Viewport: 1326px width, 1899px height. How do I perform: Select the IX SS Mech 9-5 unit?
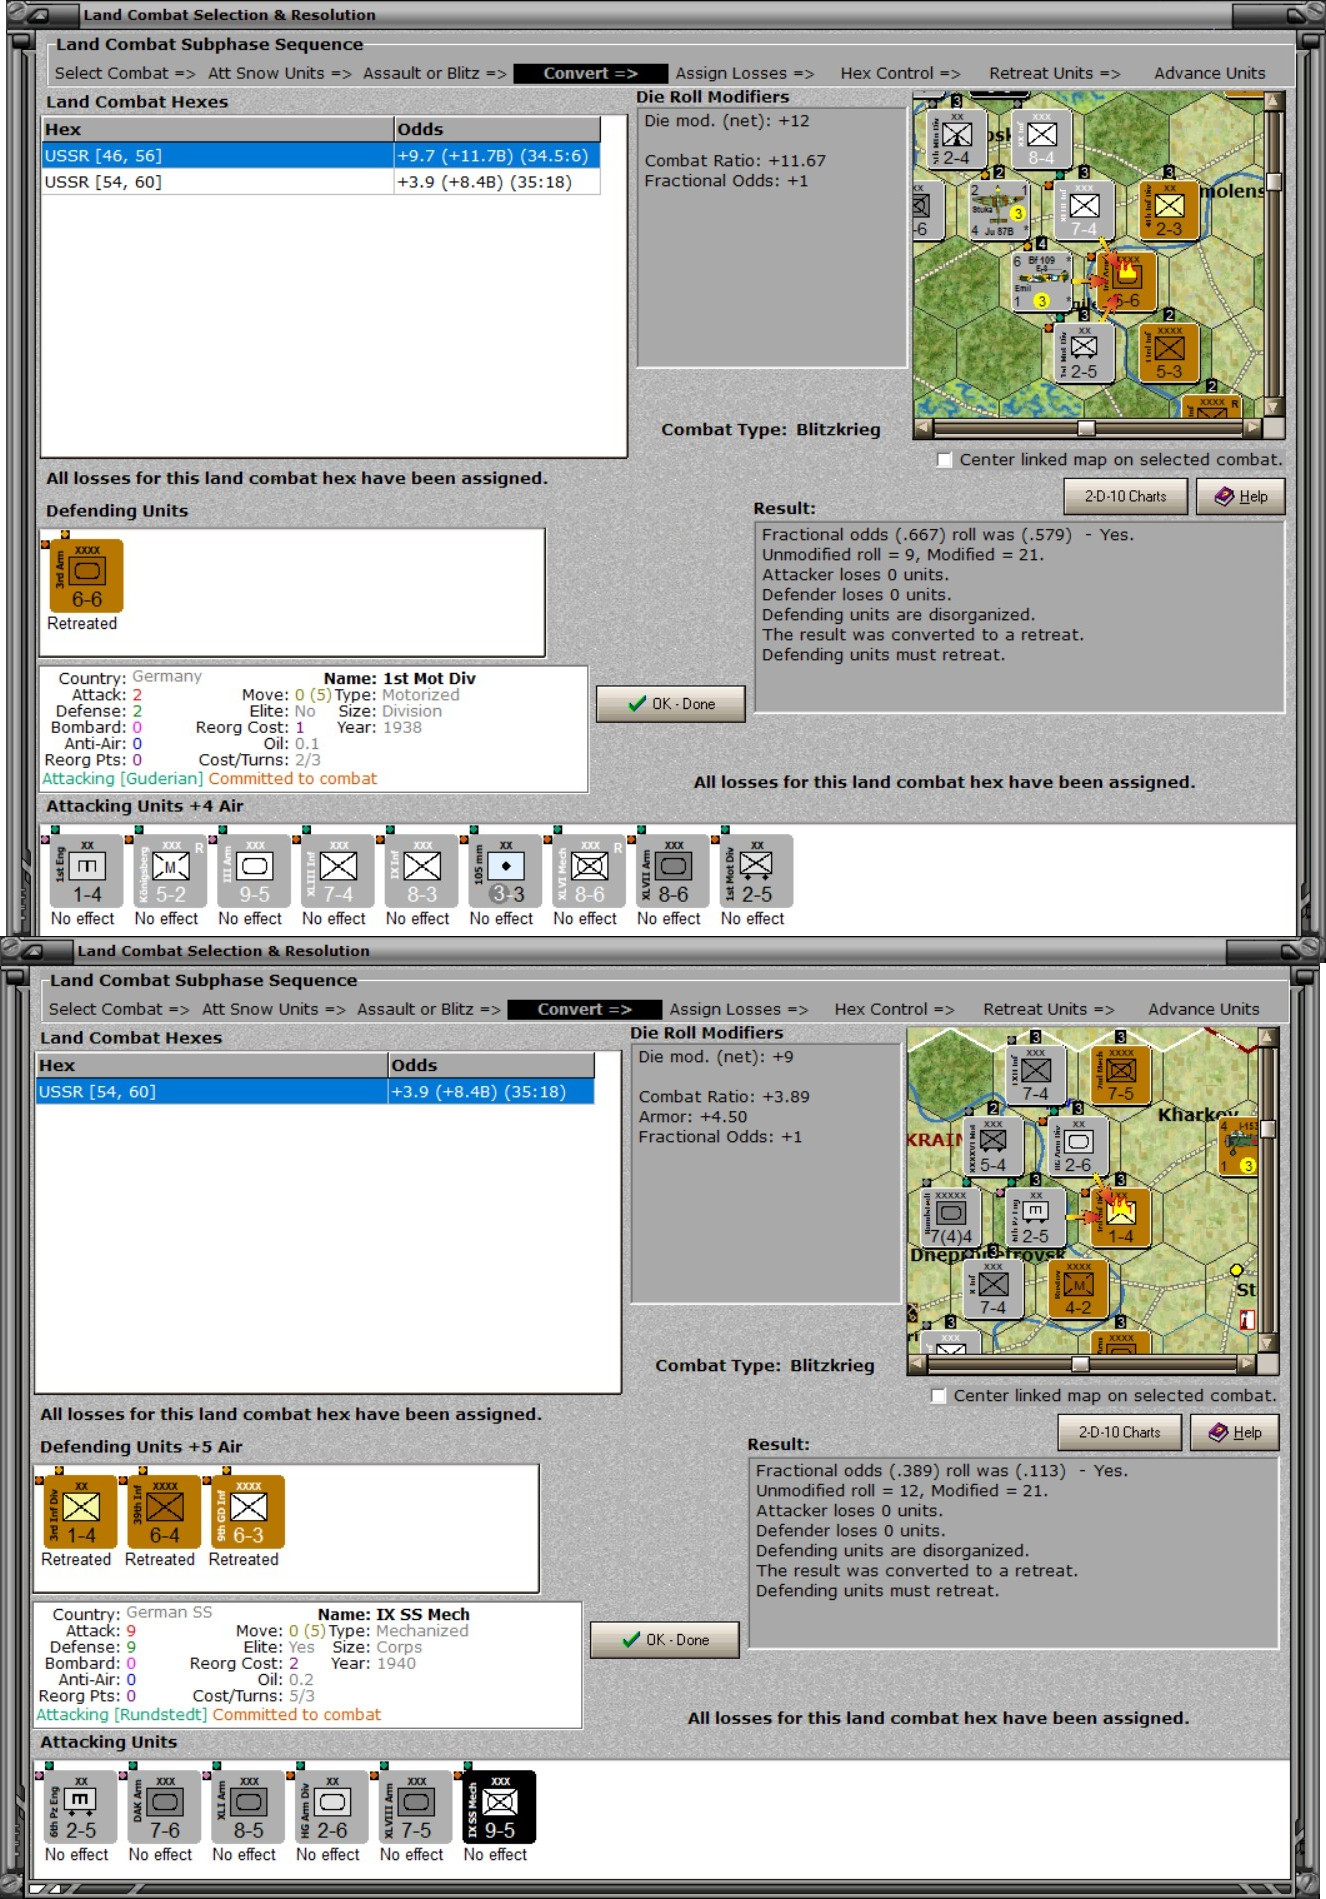tap(499, 1807)
